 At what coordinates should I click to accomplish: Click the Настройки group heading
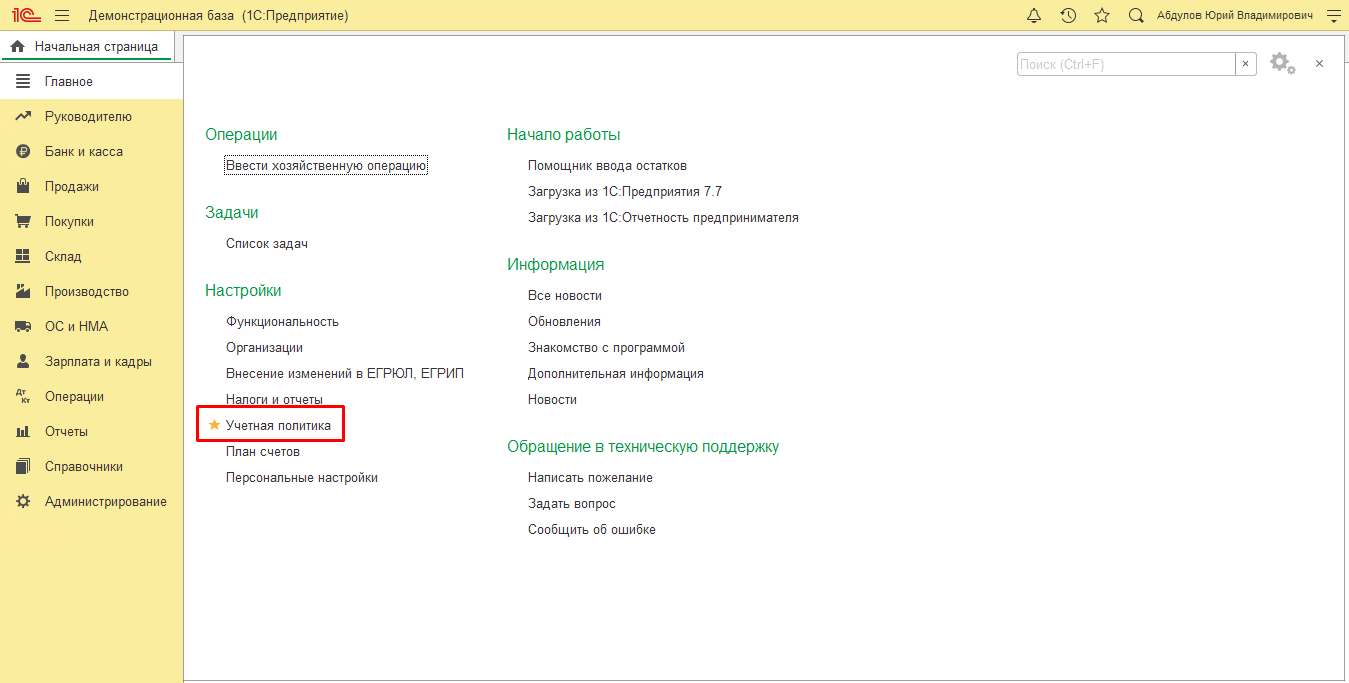[x=243, y=290]
